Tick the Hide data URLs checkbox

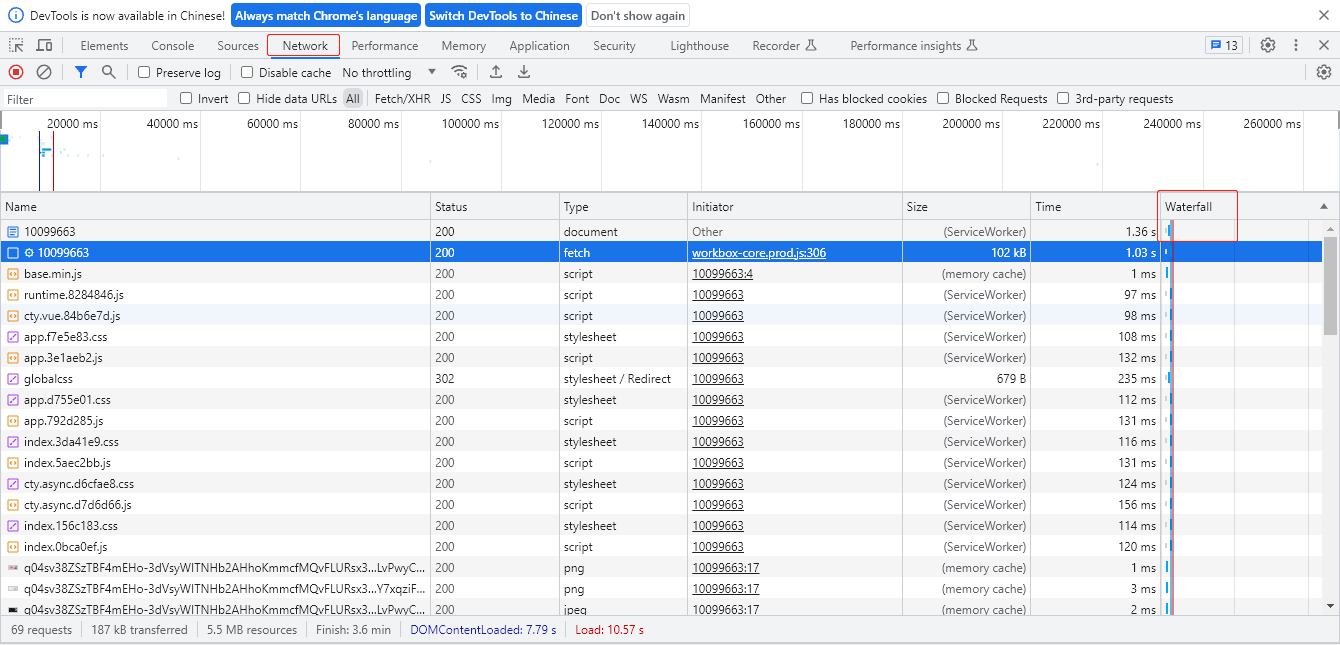pos(244,99)
